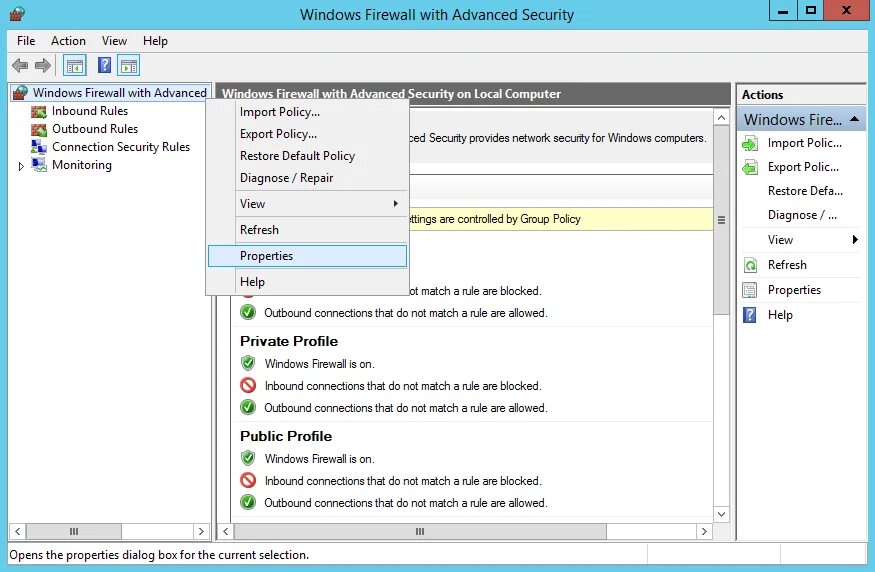Select Outbound Rules tree item
Viewport: 875px width, 572px height.
coord(95,129)
